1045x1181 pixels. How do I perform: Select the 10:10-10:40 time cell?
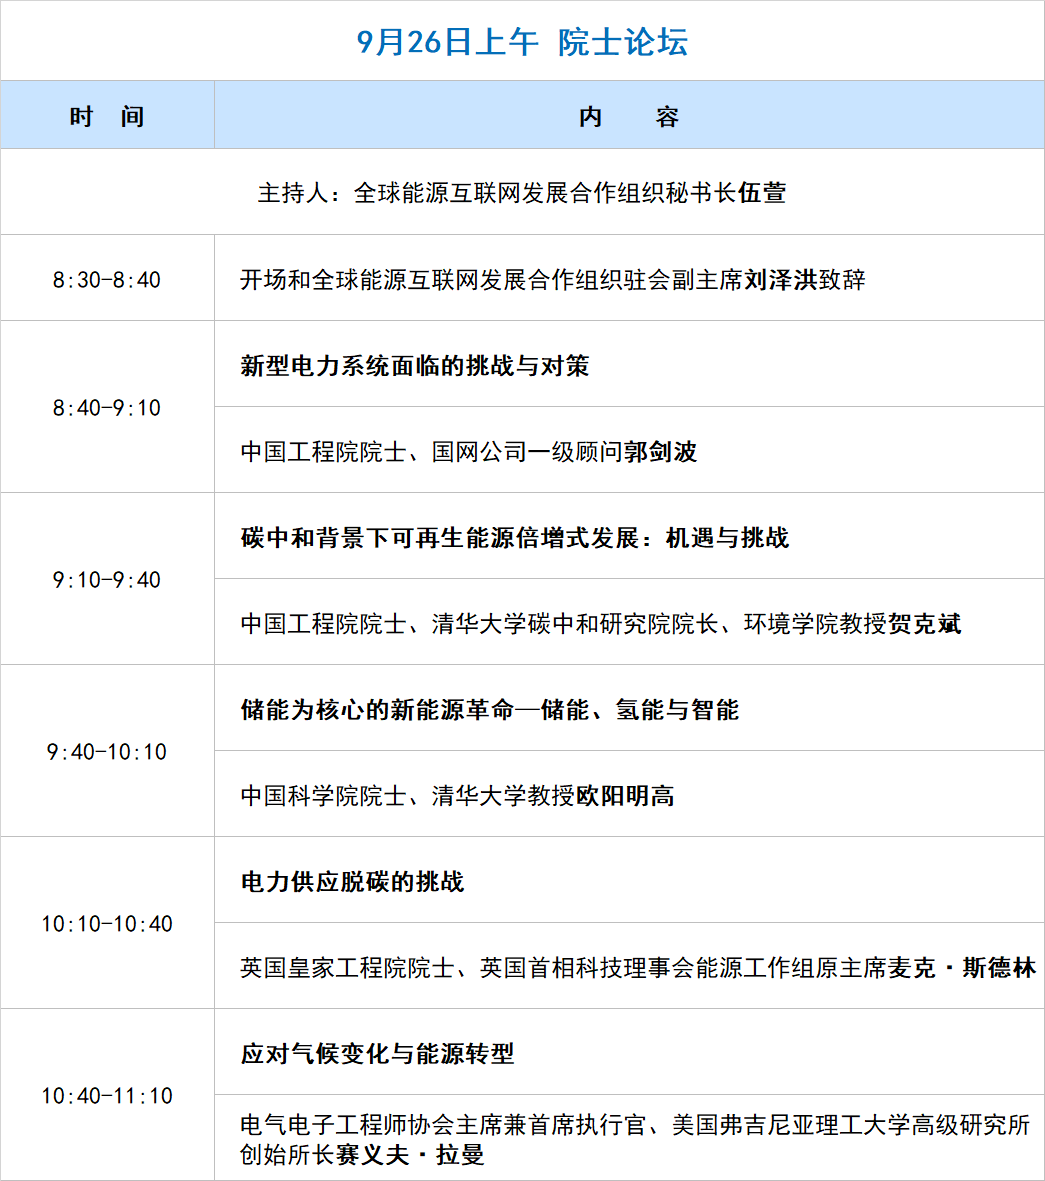pyautogui.click(x=107, y=924)
